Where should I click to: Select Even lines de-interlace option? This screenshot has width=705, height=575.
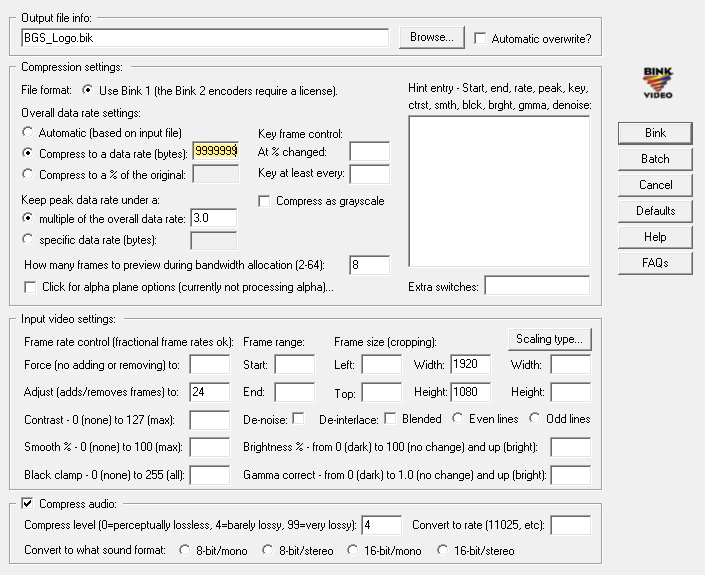click(458, 419)
